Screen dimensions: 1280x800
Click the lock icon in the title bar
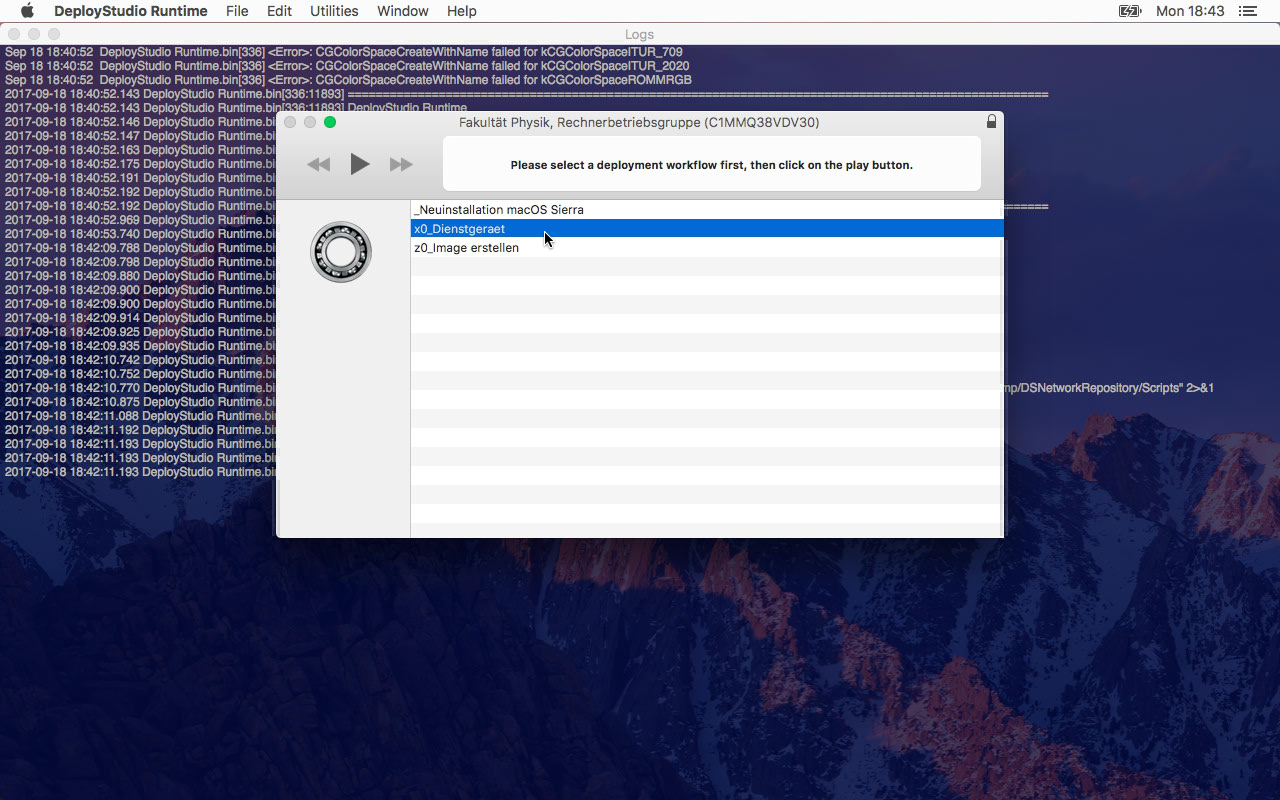[x=991, y=122]
